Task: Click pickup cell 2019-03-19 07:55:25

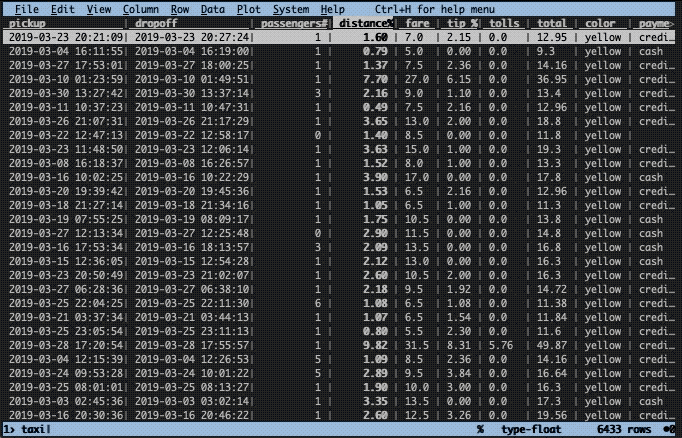Action: (66, 220)
